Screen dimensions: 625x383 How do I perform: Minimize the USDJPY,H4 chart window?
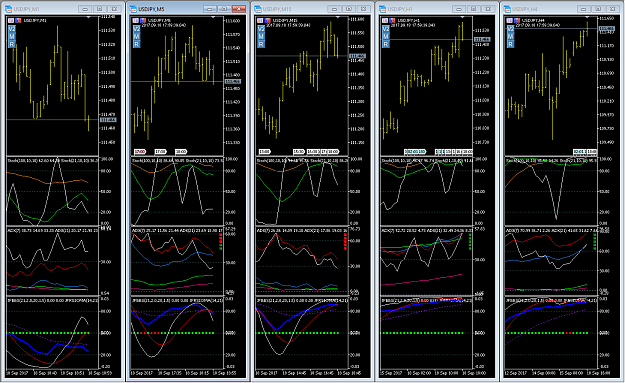click(584, 9)
